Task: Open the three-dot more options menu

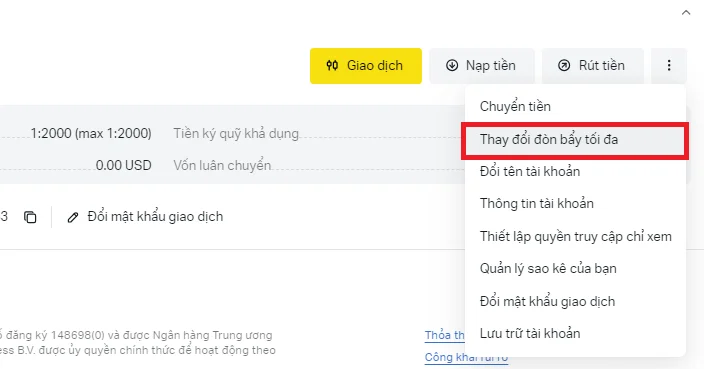Action: [x=669, y=66]
